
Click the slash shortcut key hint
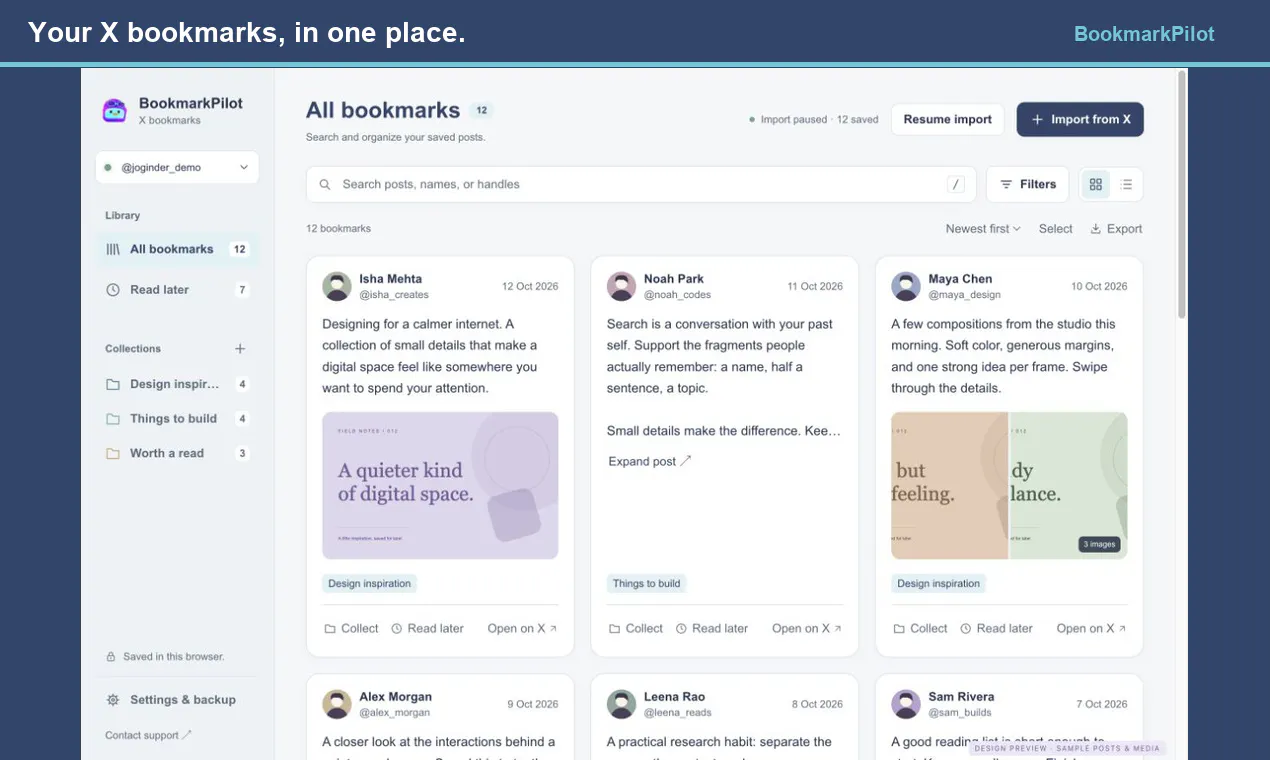956,184
